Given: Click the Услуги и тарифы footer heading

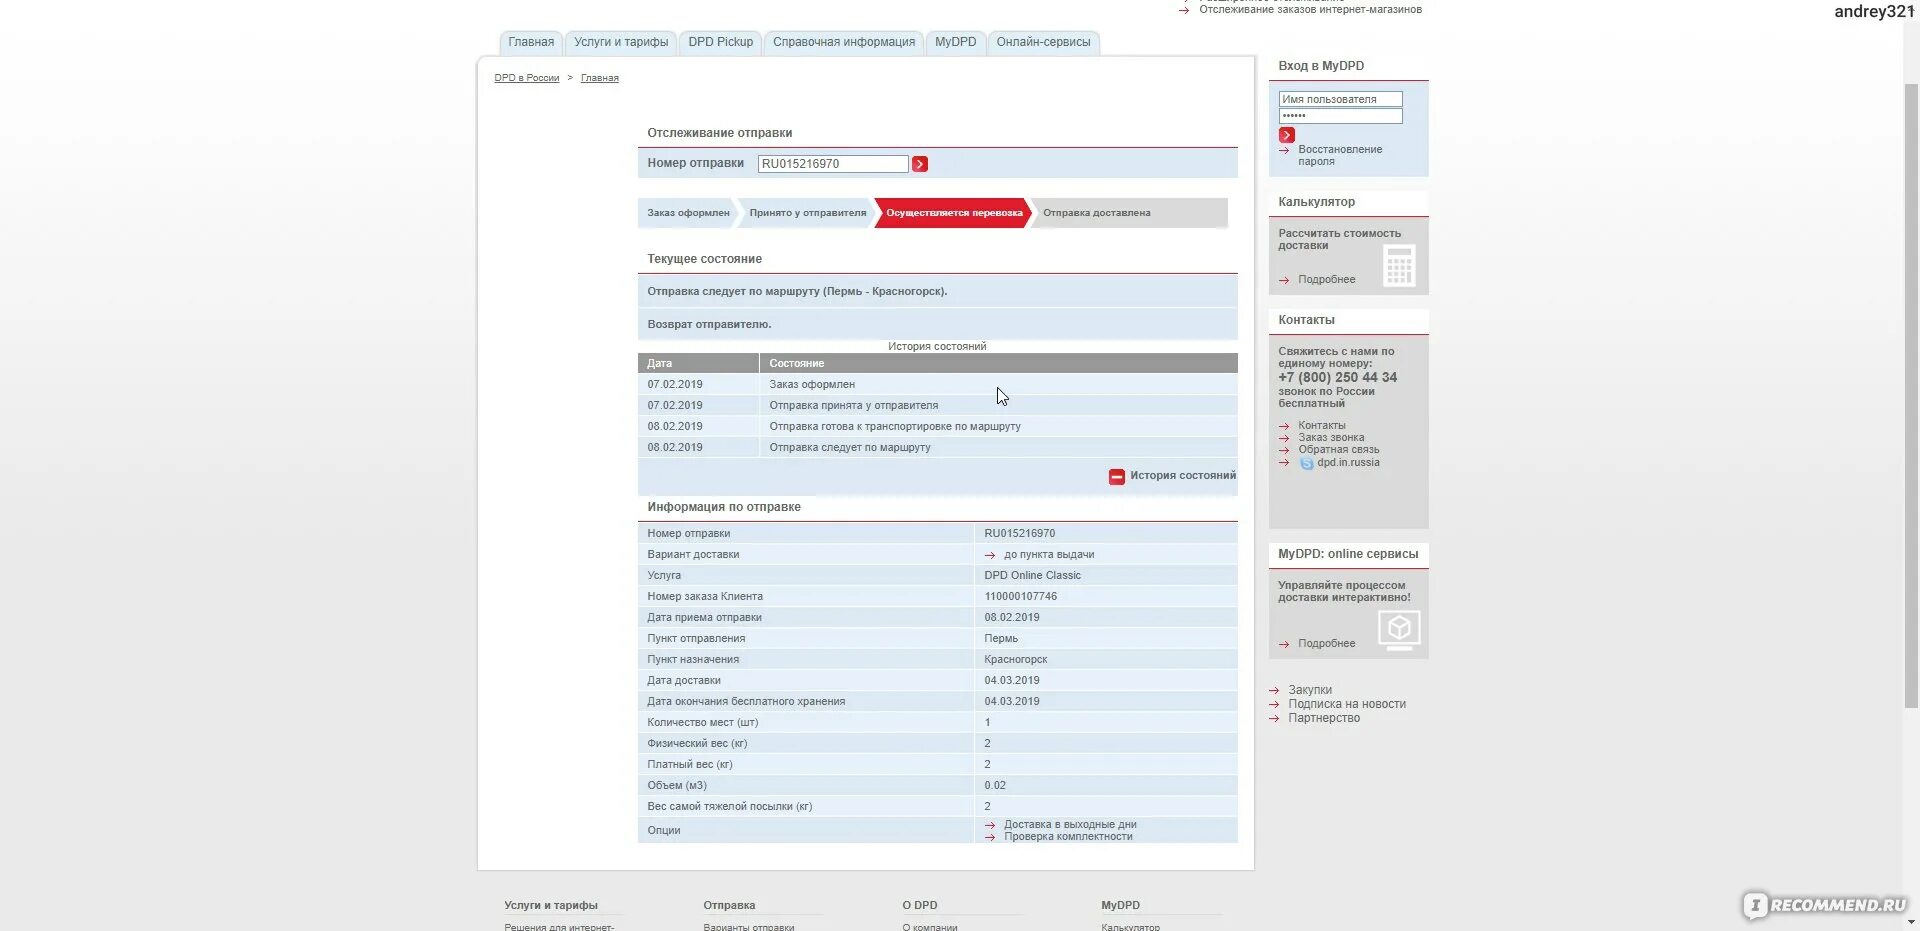Looking at the screenshot, I should click(x=551, y=906).
